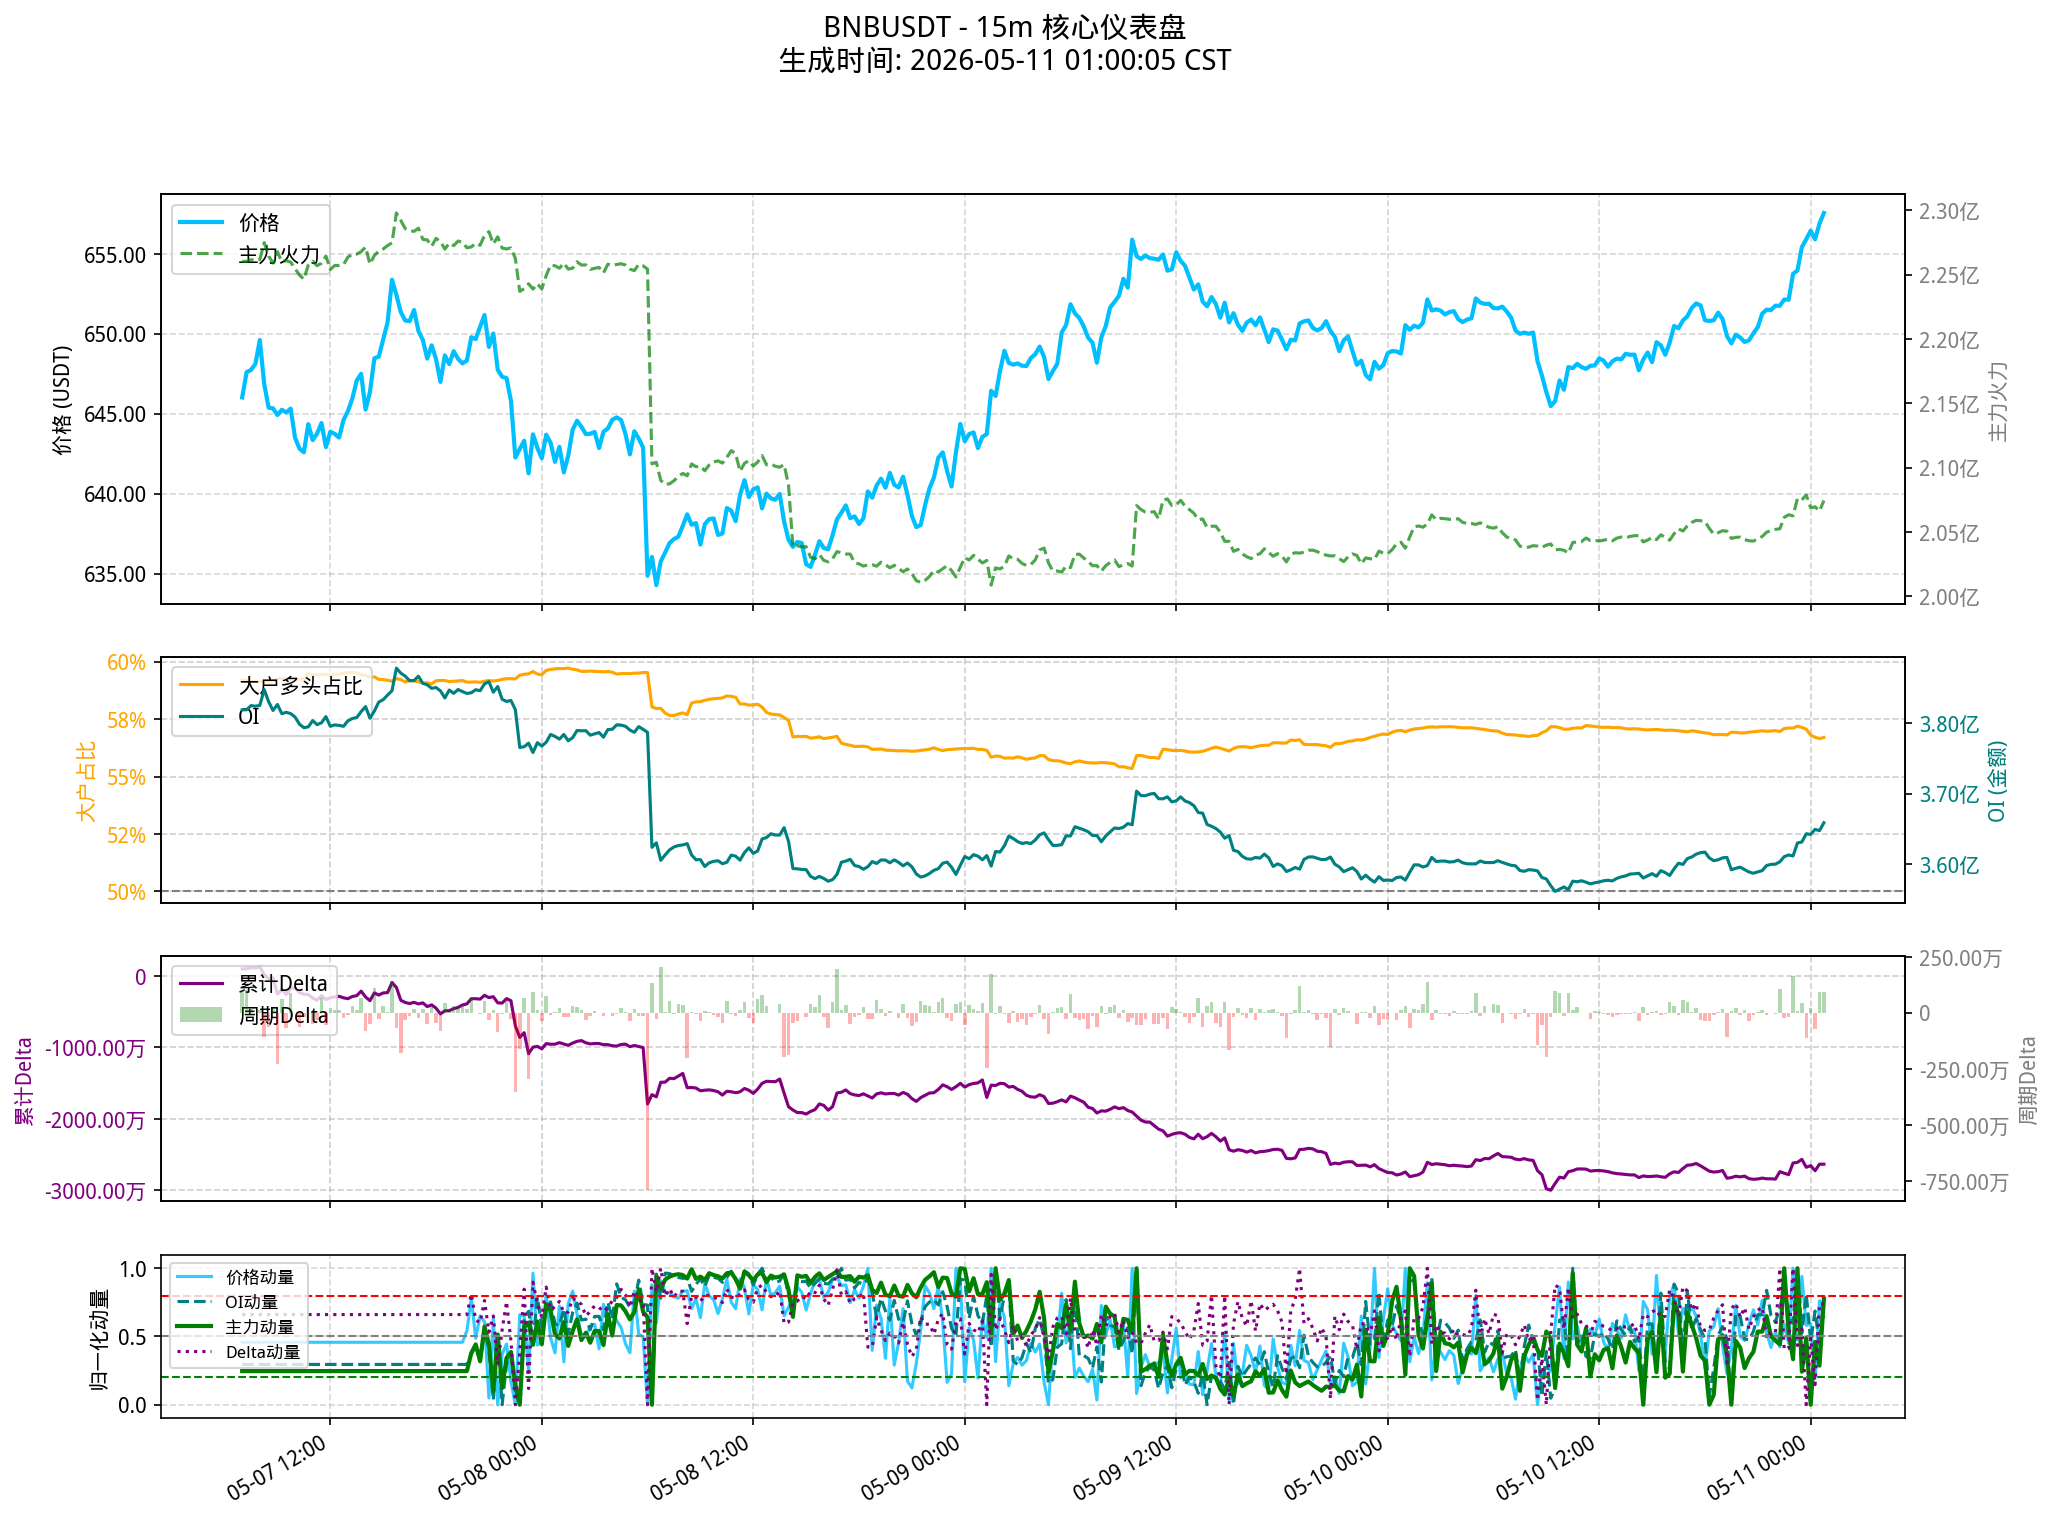
Task: Click the "生成时间: 2026-05-11 01:00:05 CST" subtitle
Action: [1005, 61]
